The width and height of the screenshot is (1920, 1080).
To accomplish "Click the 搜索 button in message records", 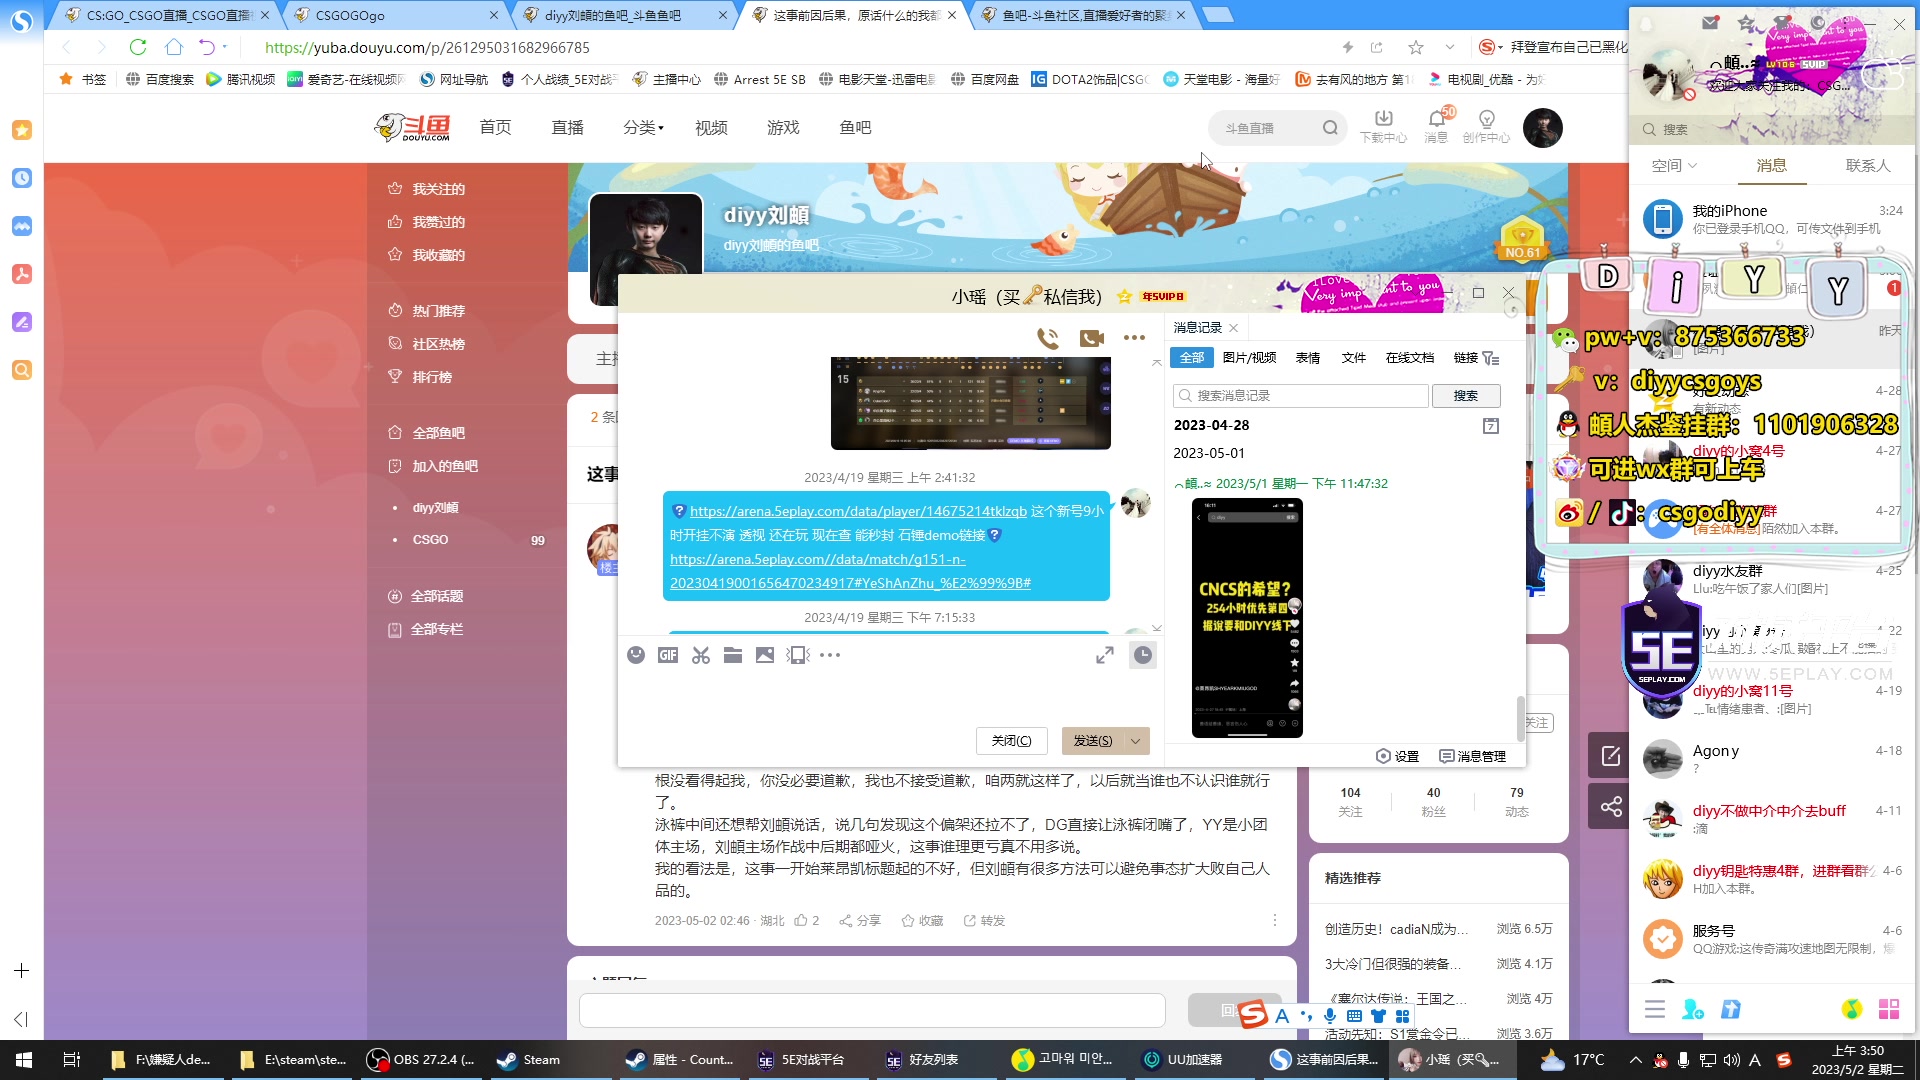I will pyautogui.click(x=1465, y=396).
